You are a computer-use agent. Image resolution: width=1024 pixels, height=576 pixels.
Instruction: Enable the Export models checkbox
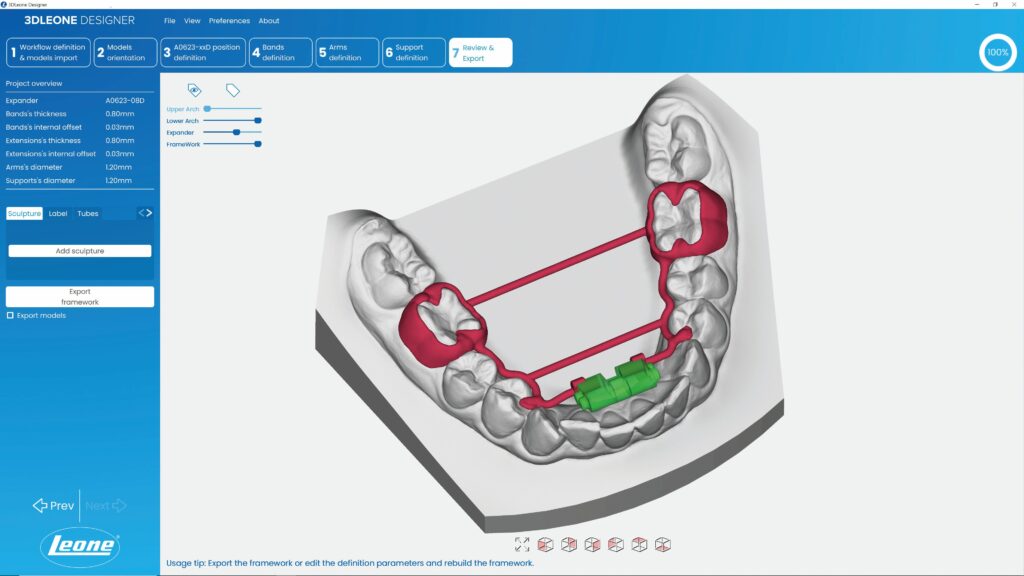pyautogui.click(x=11, y=315)
